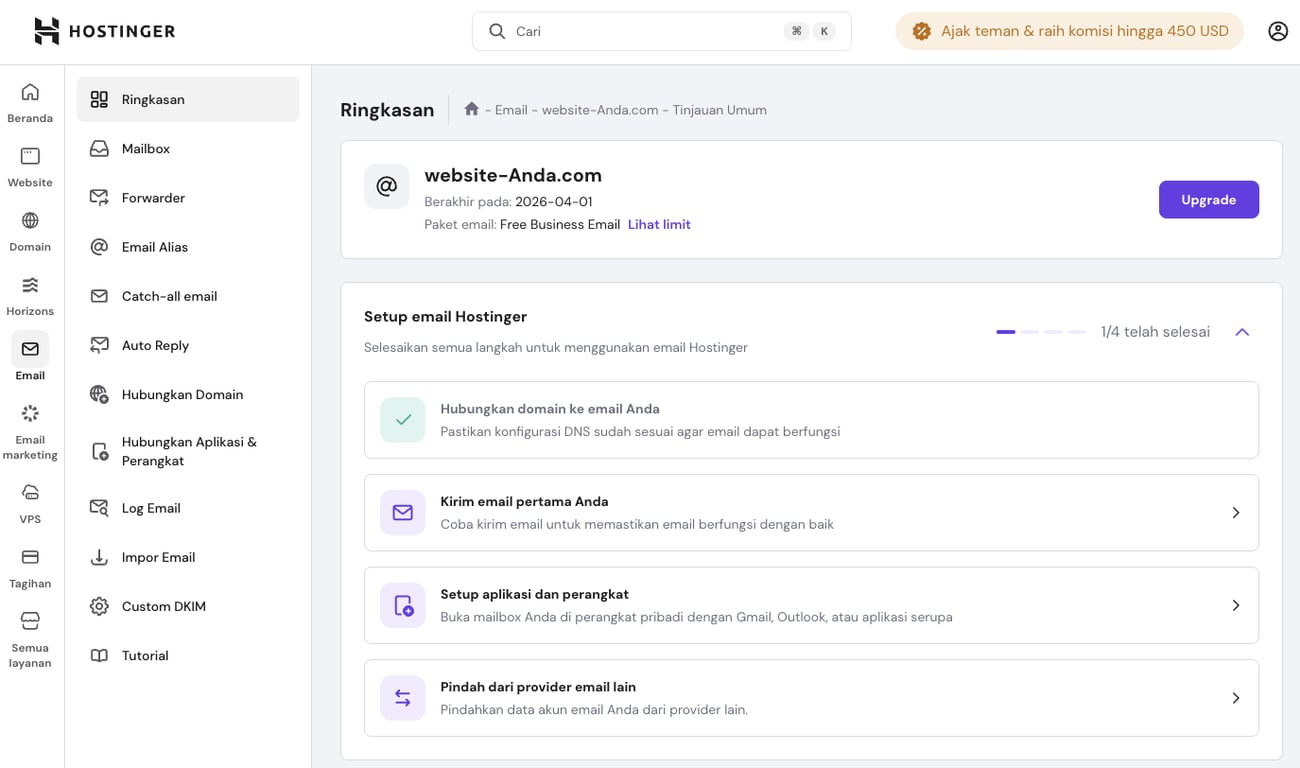
Task: Click the Hostinger logo
Action: coord(104,31)
